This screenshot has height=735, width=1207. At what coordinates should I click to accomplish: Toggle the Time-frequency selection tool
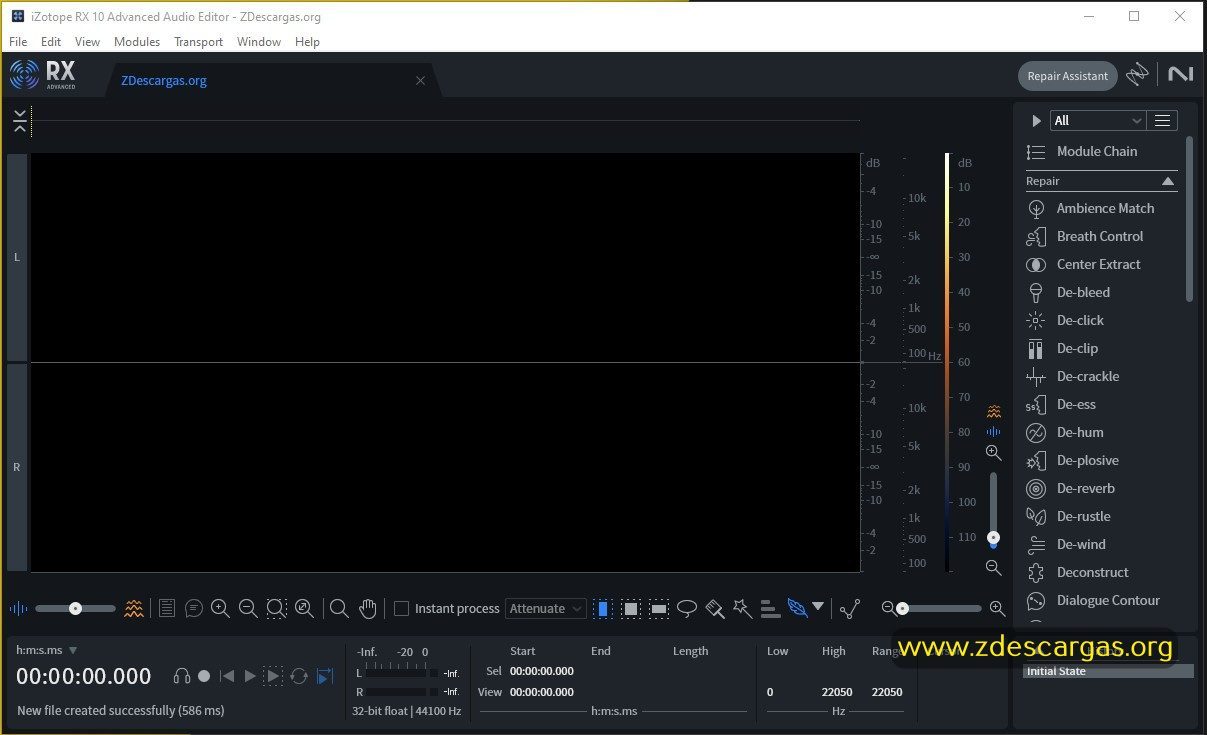(x=631, y=608)
